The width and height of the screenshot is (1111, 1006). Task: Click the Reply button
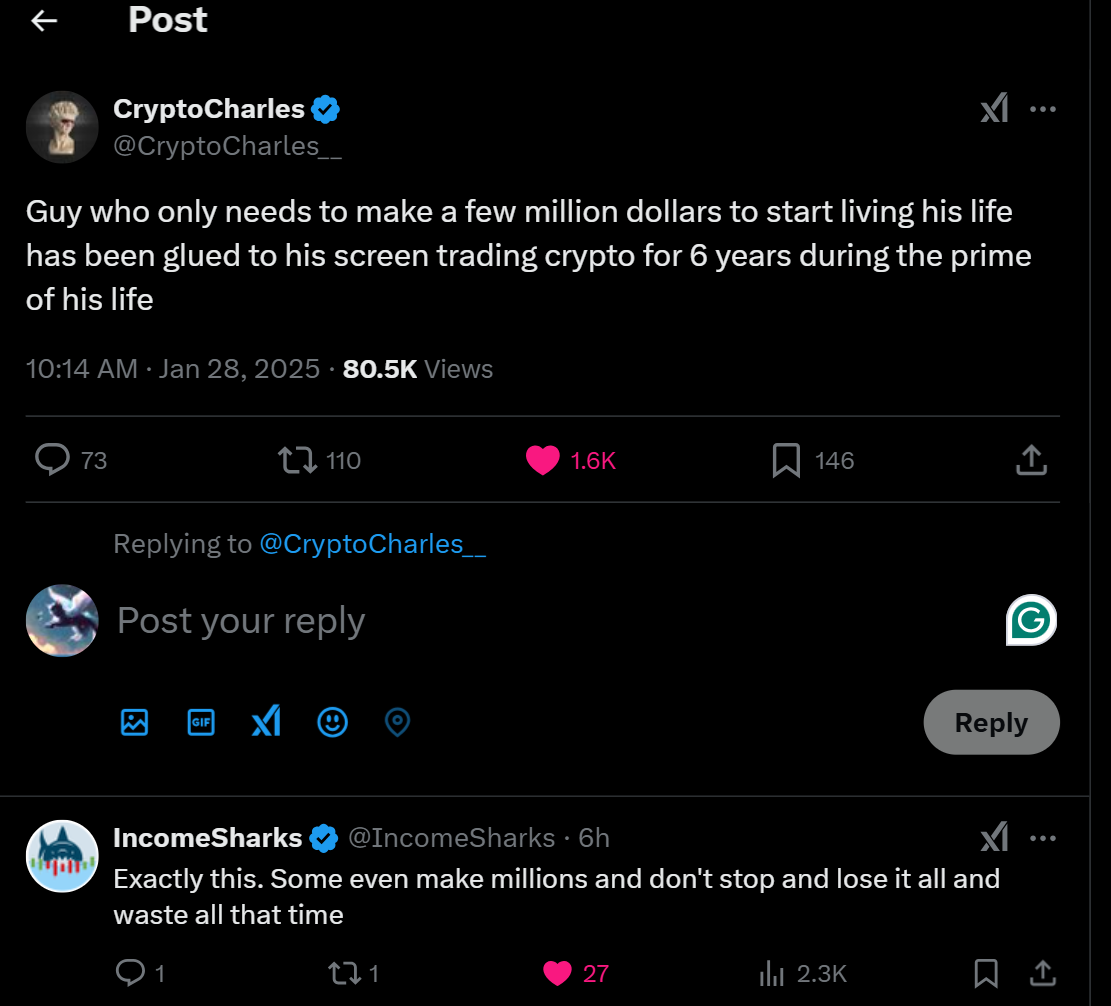(x=991, y=722)
